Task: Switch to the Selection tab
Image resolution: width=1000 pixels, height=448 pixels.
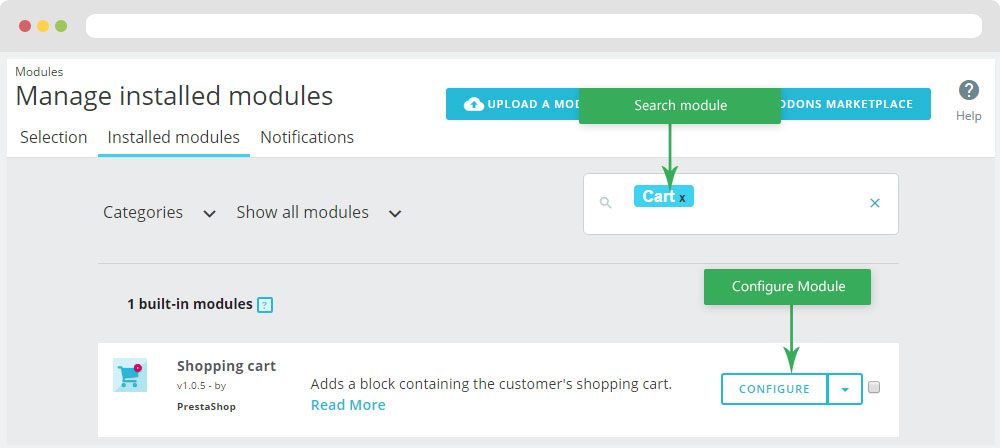Action: coord(53,137)
